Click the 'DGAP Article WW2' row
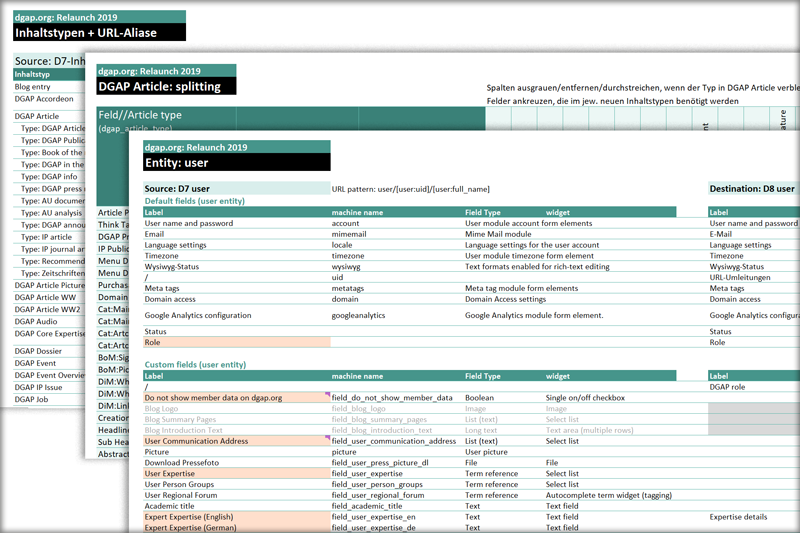 (47, 309)
